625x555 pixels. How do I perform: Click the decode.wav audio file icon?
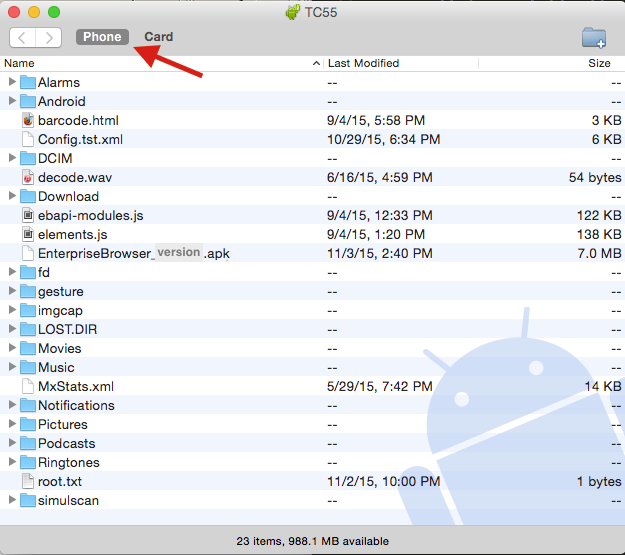pos(28,177)
